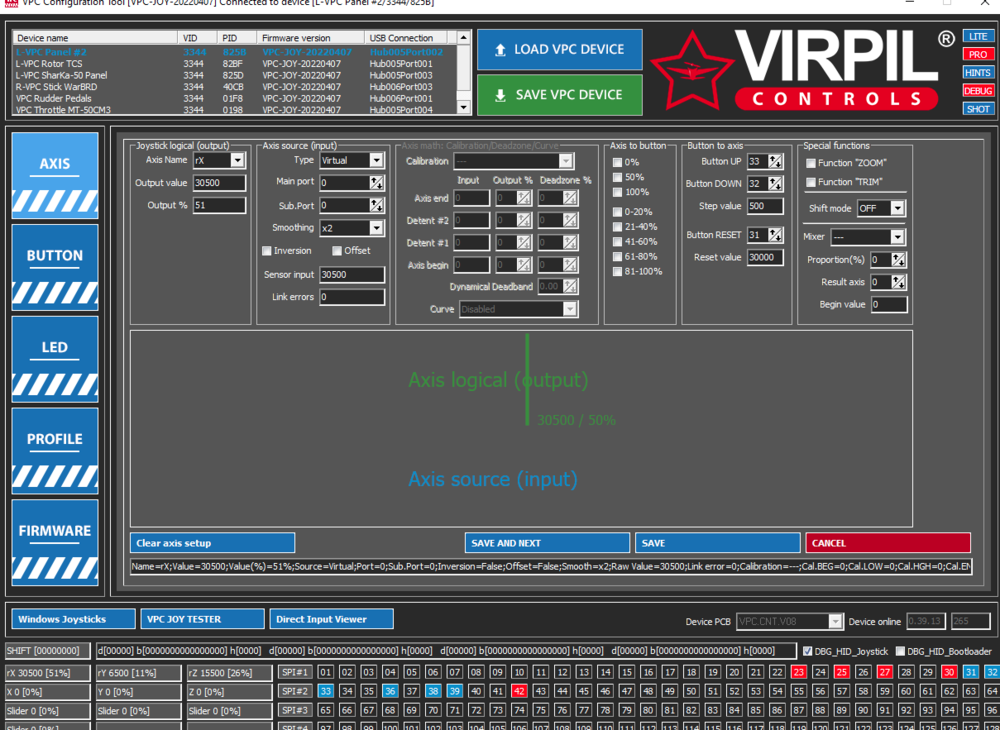Switch to LITE mode
Viewport: 1000px width, 730px height.
[x=978, y=36]
